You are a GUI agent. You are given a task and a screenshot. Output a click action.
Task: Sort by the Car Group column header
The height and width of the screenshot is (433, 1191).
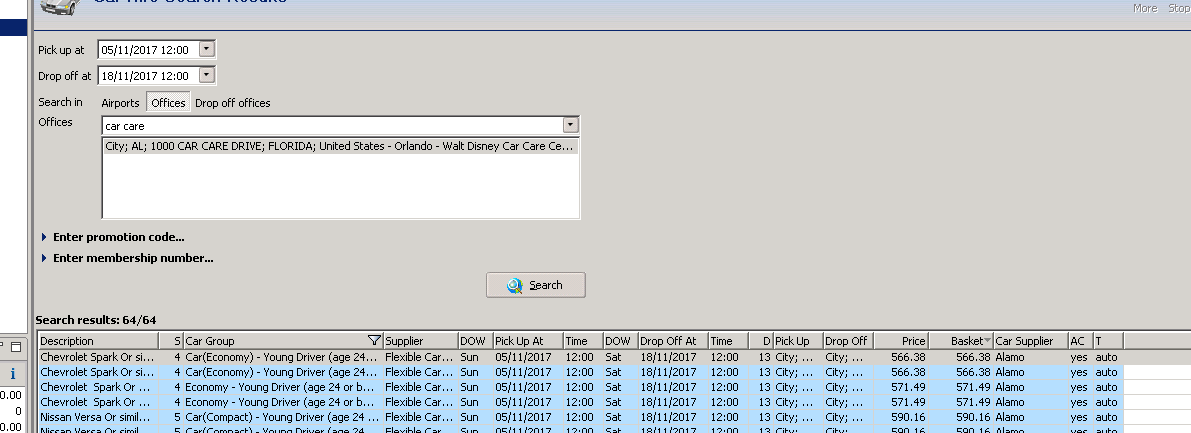click(283, 341)
